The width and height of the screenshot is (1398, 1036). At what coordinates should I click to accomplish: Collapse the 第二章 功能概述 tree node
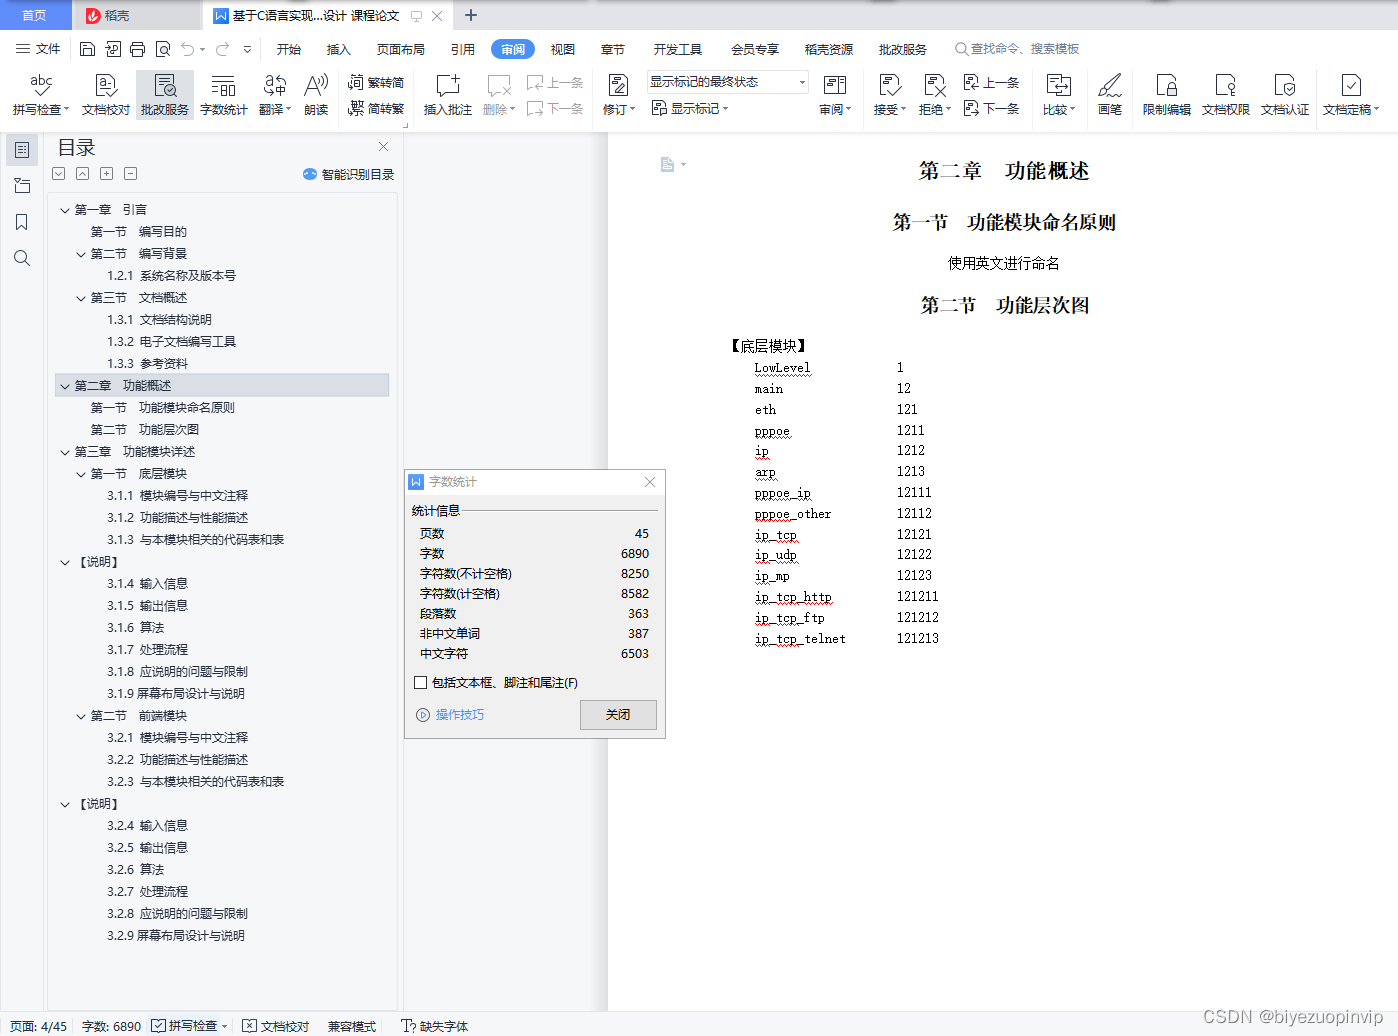(65, 386)
